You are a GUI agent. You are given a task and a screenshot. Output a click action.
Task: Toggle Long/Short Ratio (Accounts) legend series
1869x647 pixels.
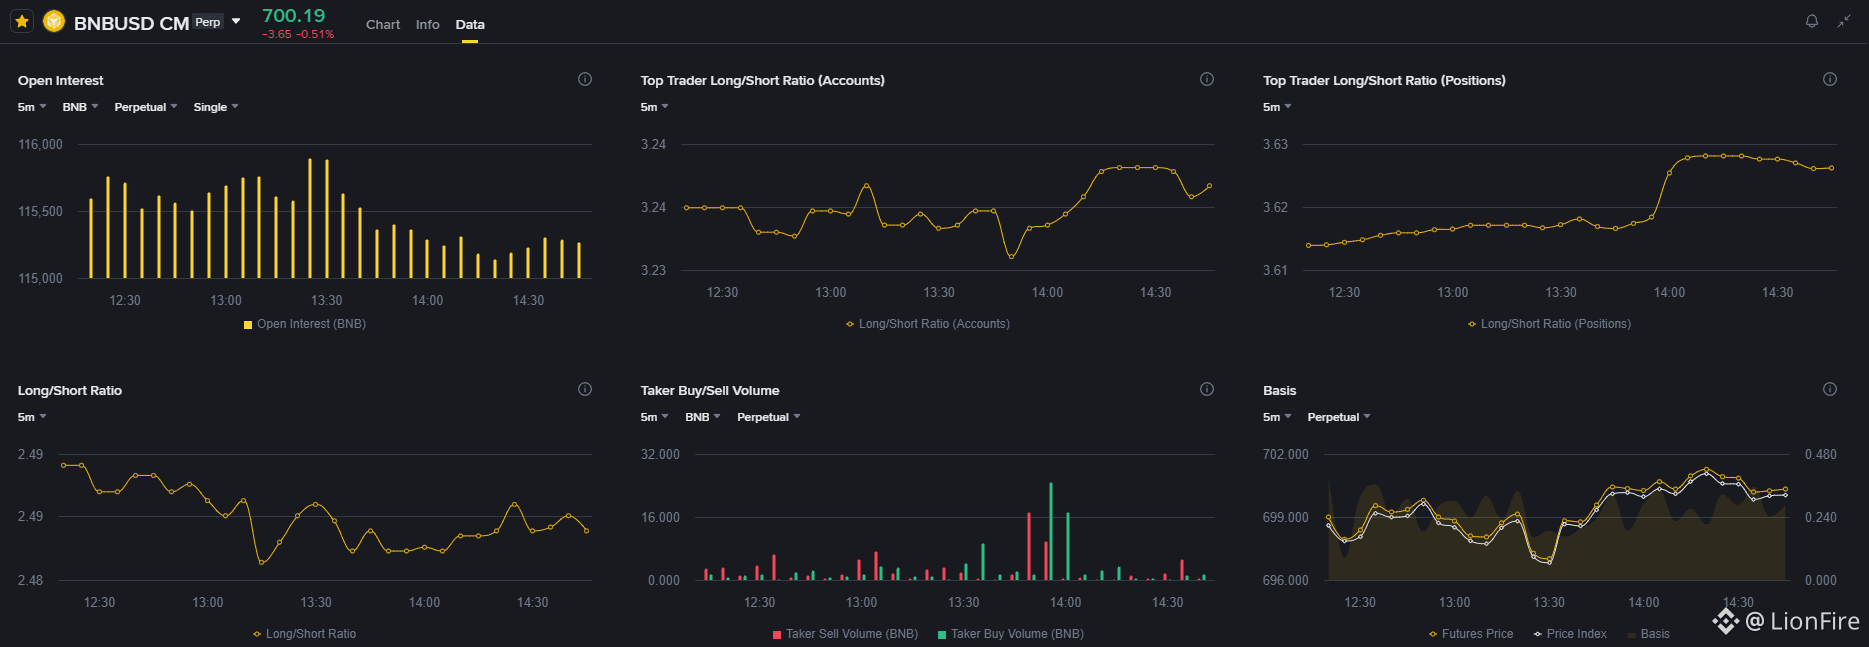pyautogui.click(x=928, y=324)
